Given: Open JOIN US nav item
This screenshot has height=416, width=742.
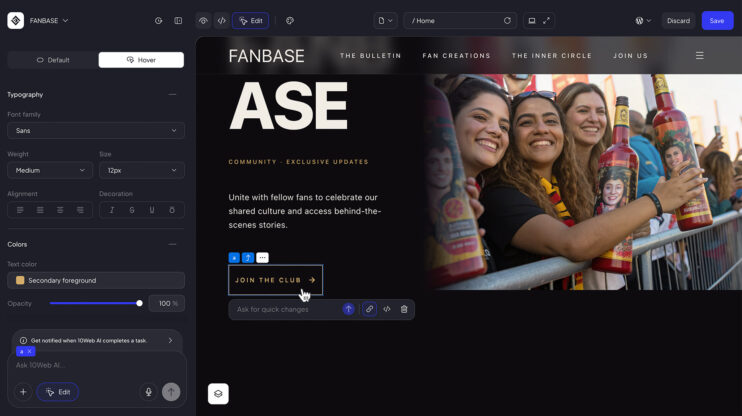Looking at the screenshot, I should (x=630, y=56).
